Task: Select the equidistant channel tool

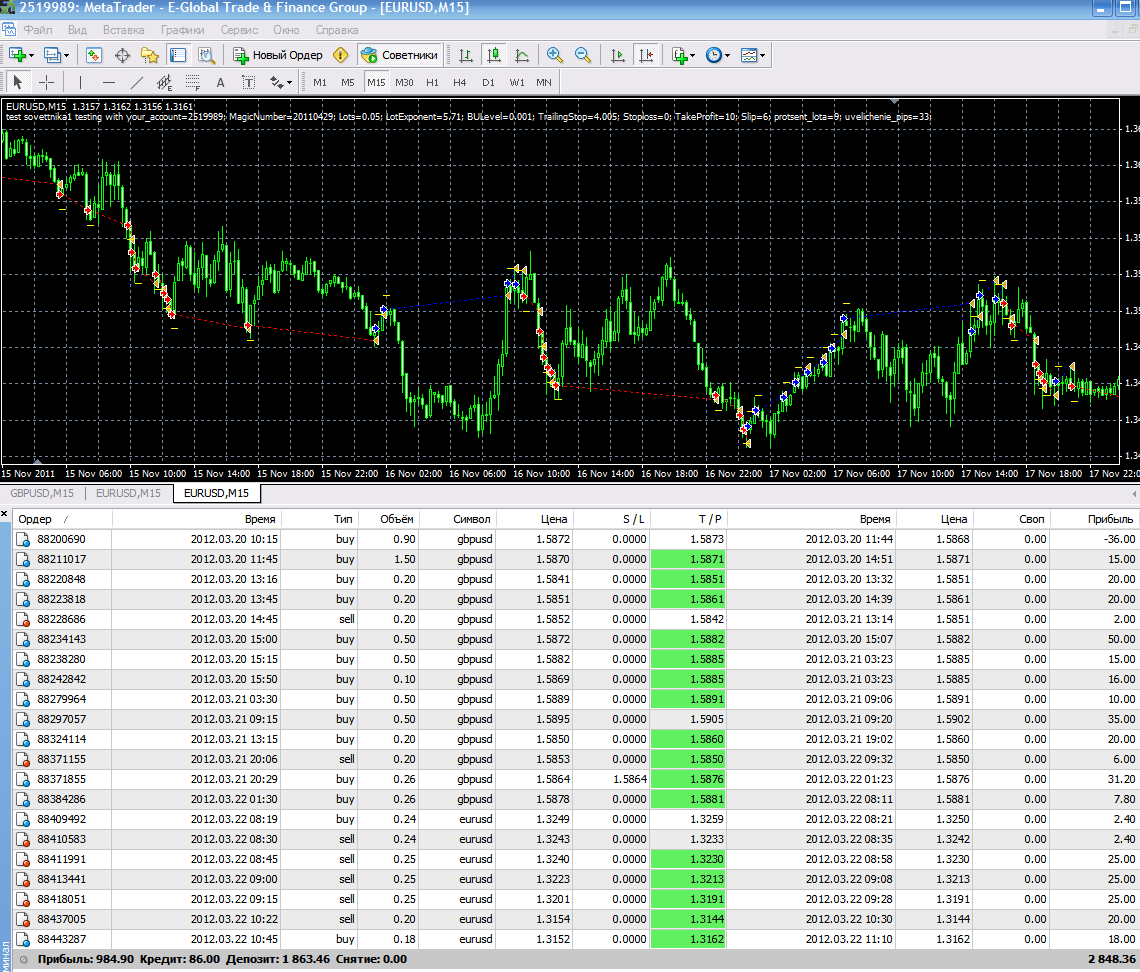Action: coord(164,82)
